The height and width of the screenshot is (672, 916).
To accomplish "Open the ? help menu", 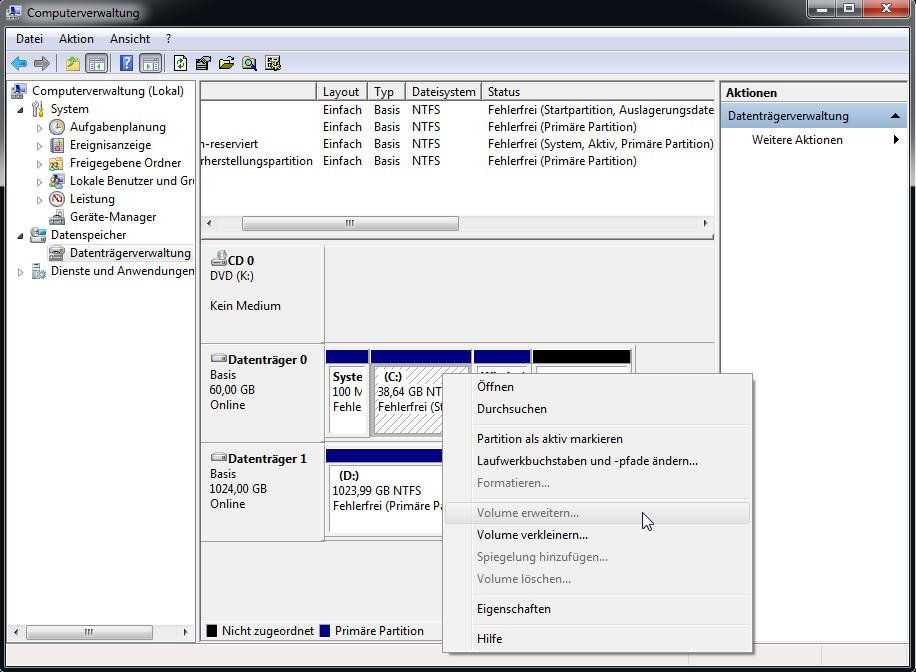I will (168, 39).
